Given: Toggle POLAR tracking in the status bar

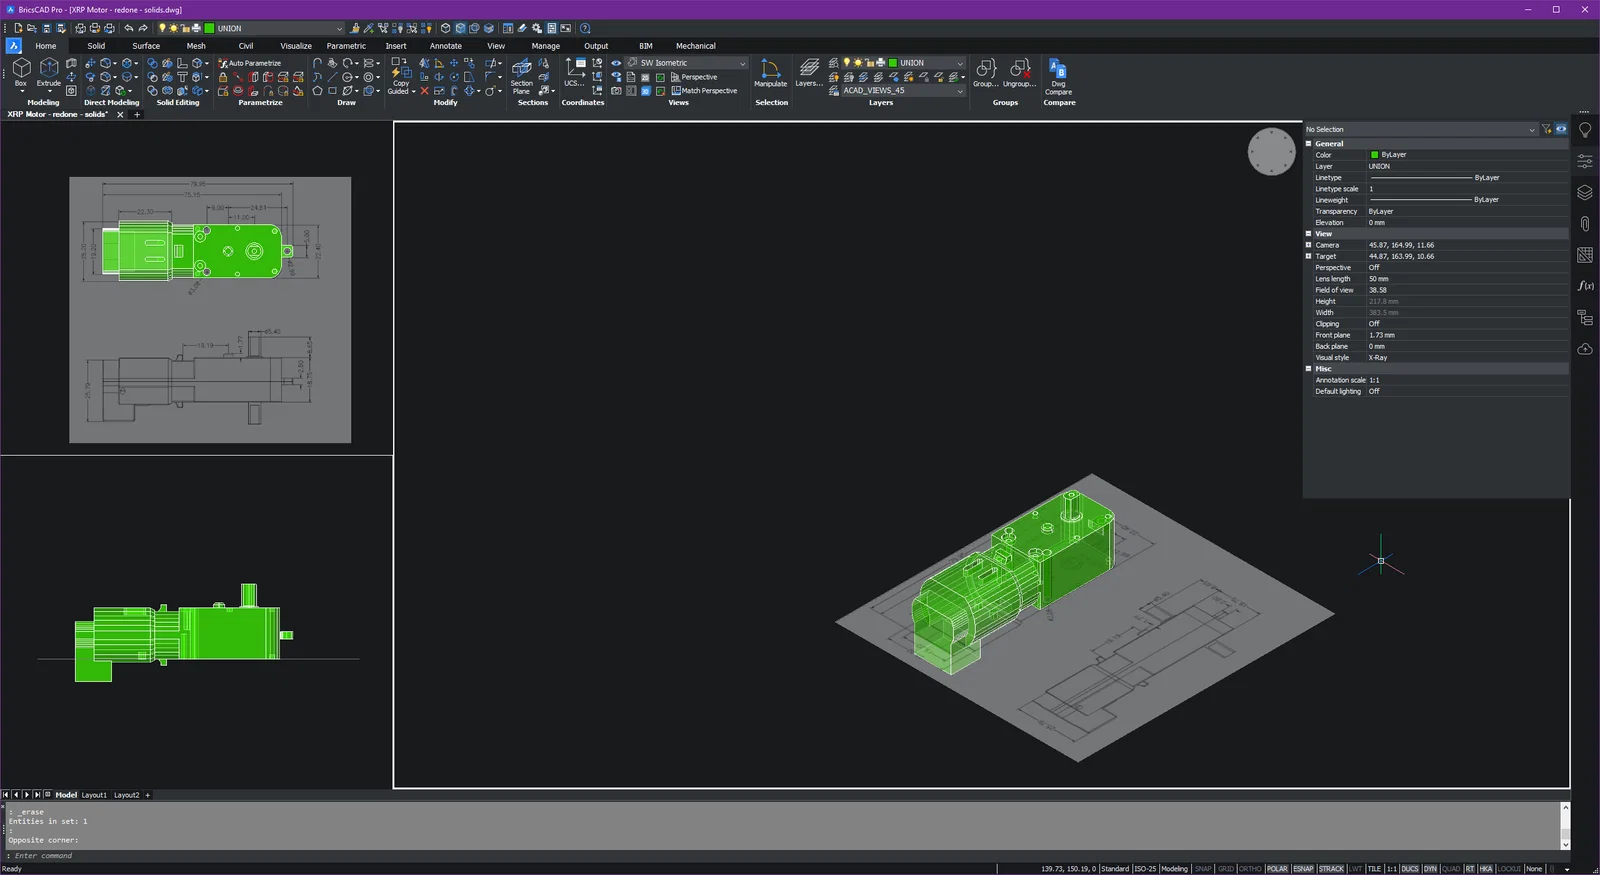Looking at the screenshot, I should 1277,869.
